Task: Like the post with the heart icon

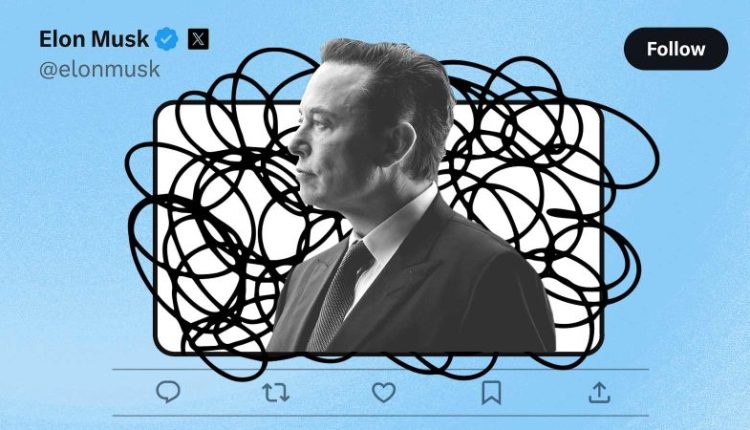Action: [x=384, y=393]
